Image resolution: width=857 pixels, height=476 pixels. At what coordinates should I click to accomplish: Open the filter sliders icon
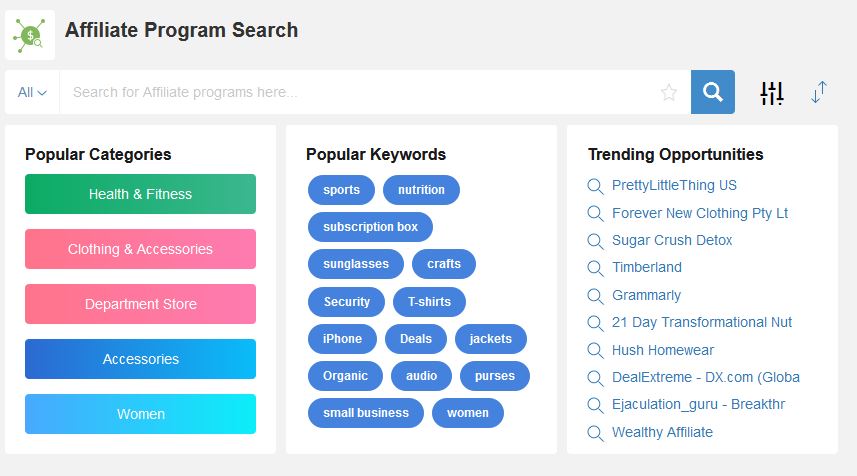pos(772,93)
